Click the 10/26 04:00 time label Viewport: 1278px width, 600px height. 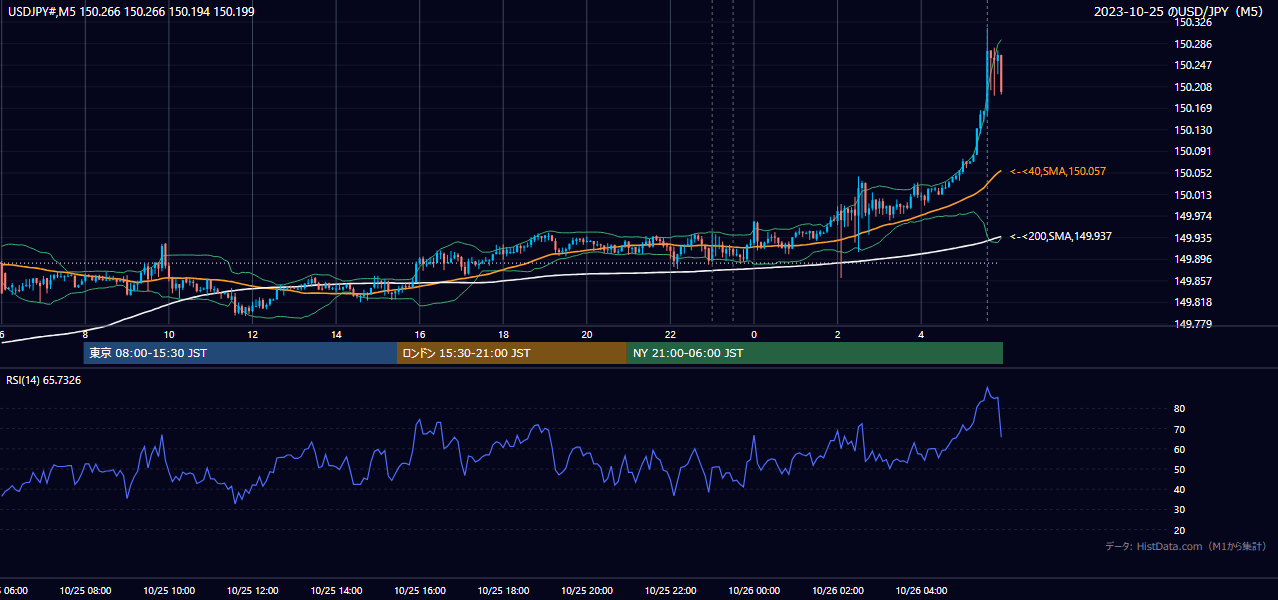(921, 591)
